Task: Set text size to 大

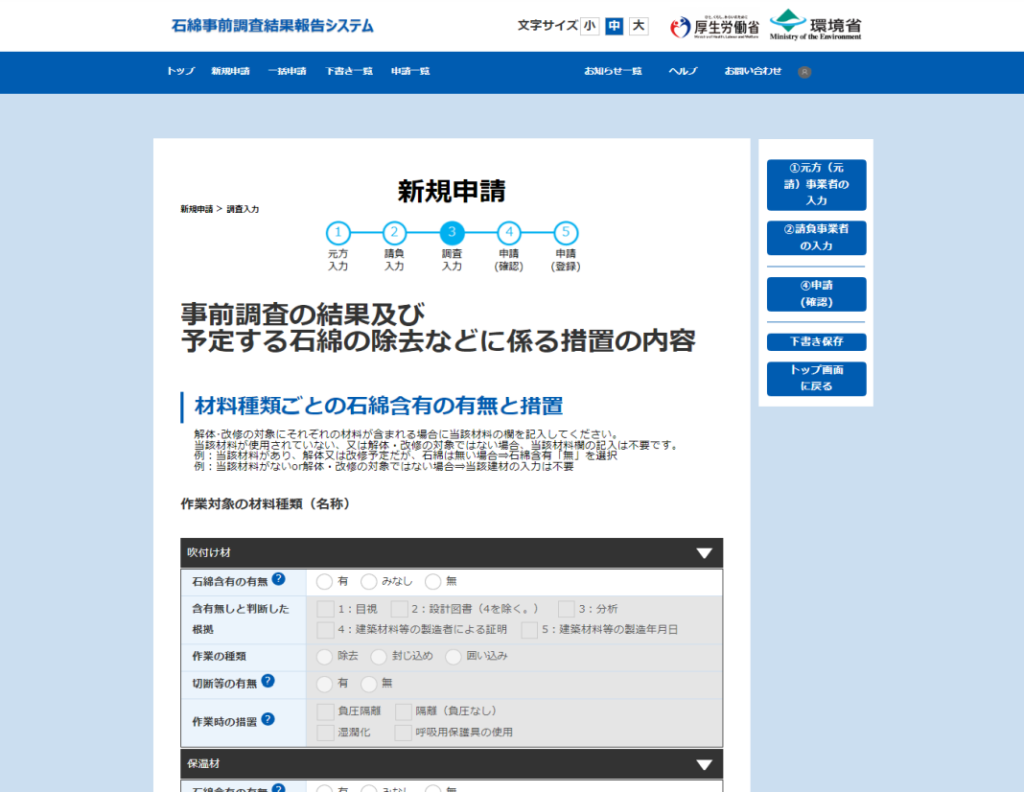Action: click(638, 26)
